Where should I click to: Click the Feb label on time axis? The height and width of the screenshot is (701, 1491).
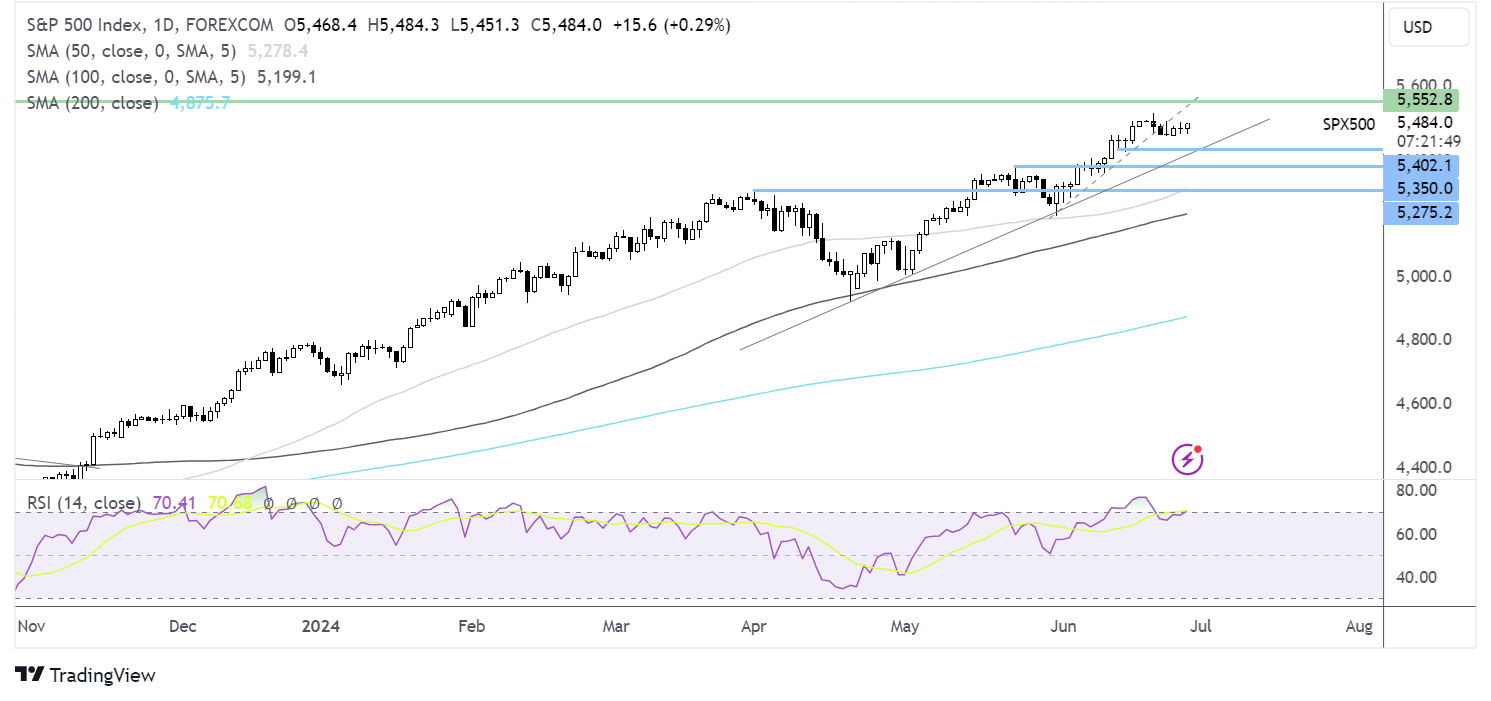[470, 627]
